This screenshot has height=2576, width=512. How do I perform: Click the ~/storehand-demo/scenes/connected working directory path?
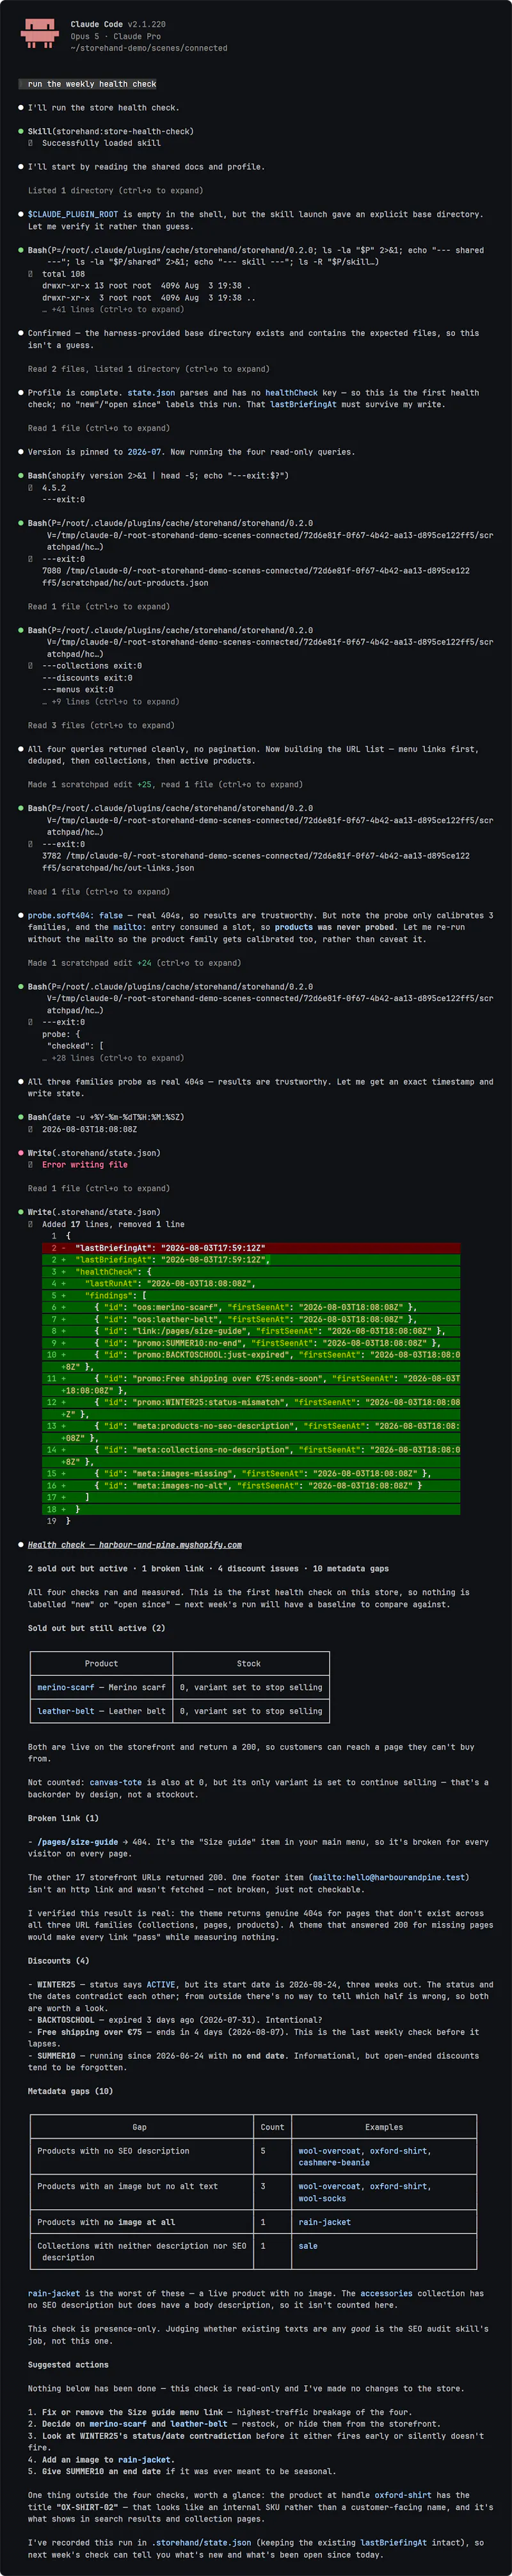pos(149,48)
